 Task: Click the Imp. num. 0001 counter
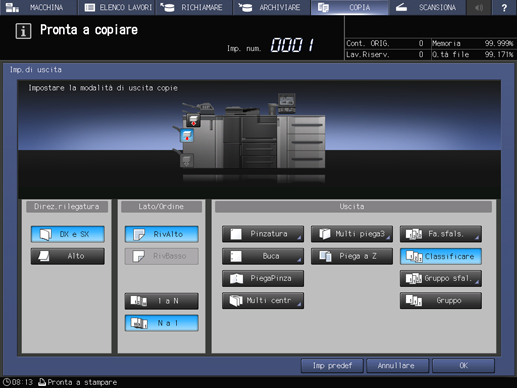coord(271,45)
